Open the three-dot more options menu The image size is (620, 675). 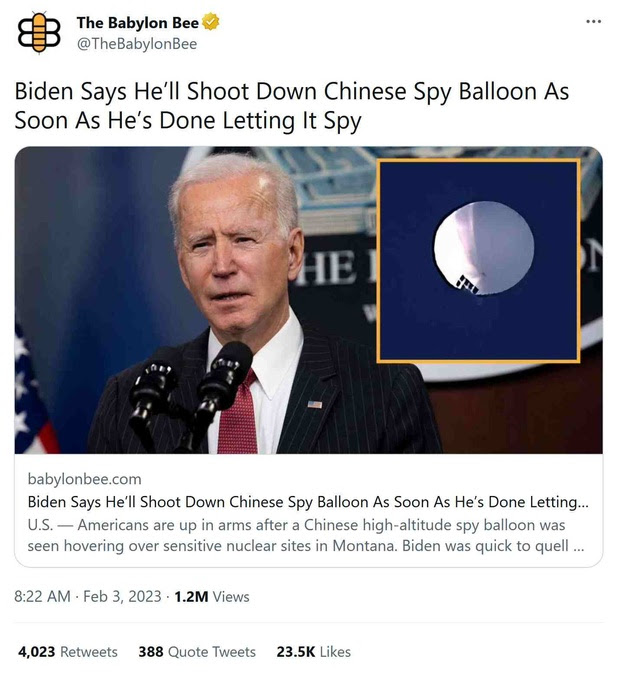(x=594, y=22)
